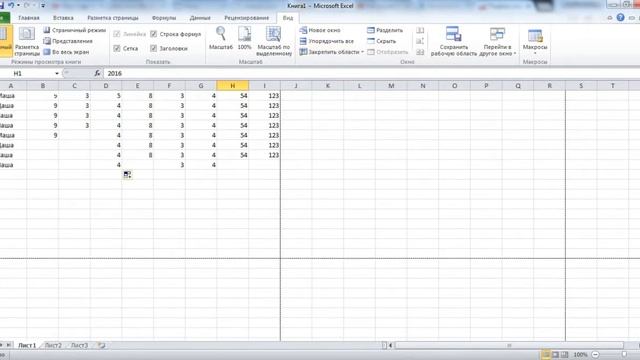Switch to Разметка страницы view mode
This screenshot has height=360, width=640.
[x=27, y=41]
